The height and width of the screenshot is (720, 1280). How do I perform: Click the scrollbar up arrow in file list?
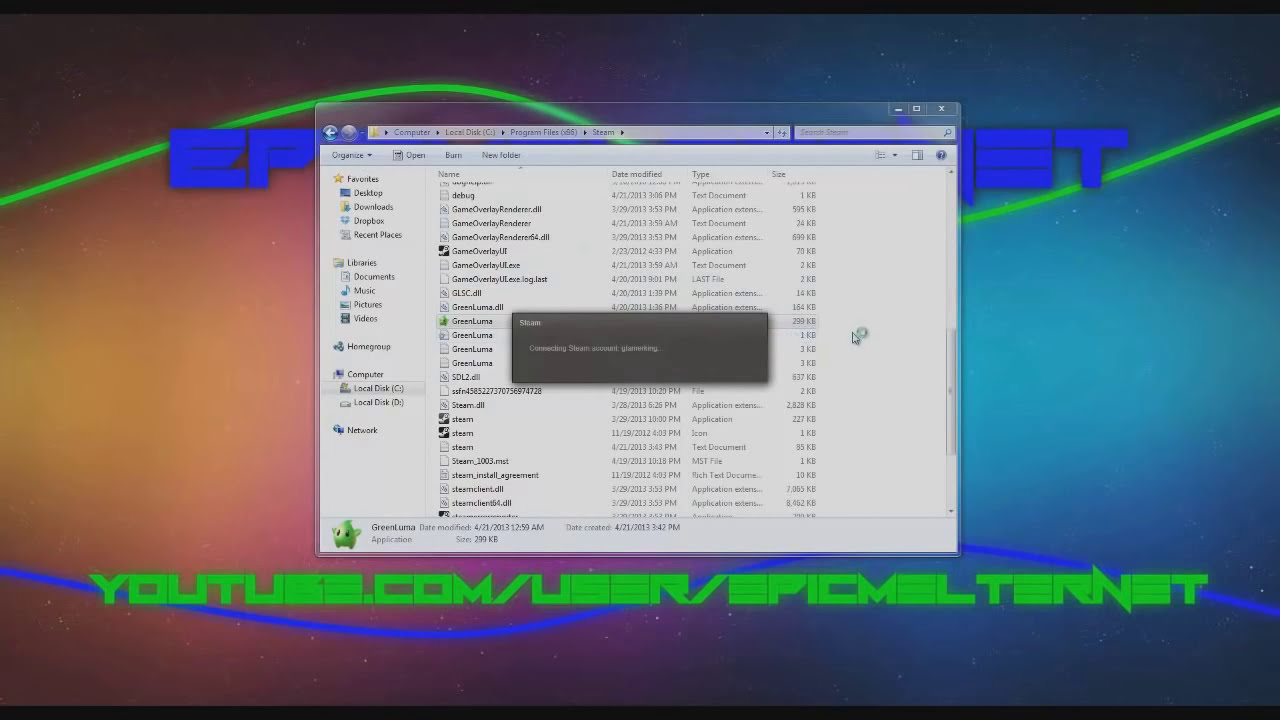[950, 173]
